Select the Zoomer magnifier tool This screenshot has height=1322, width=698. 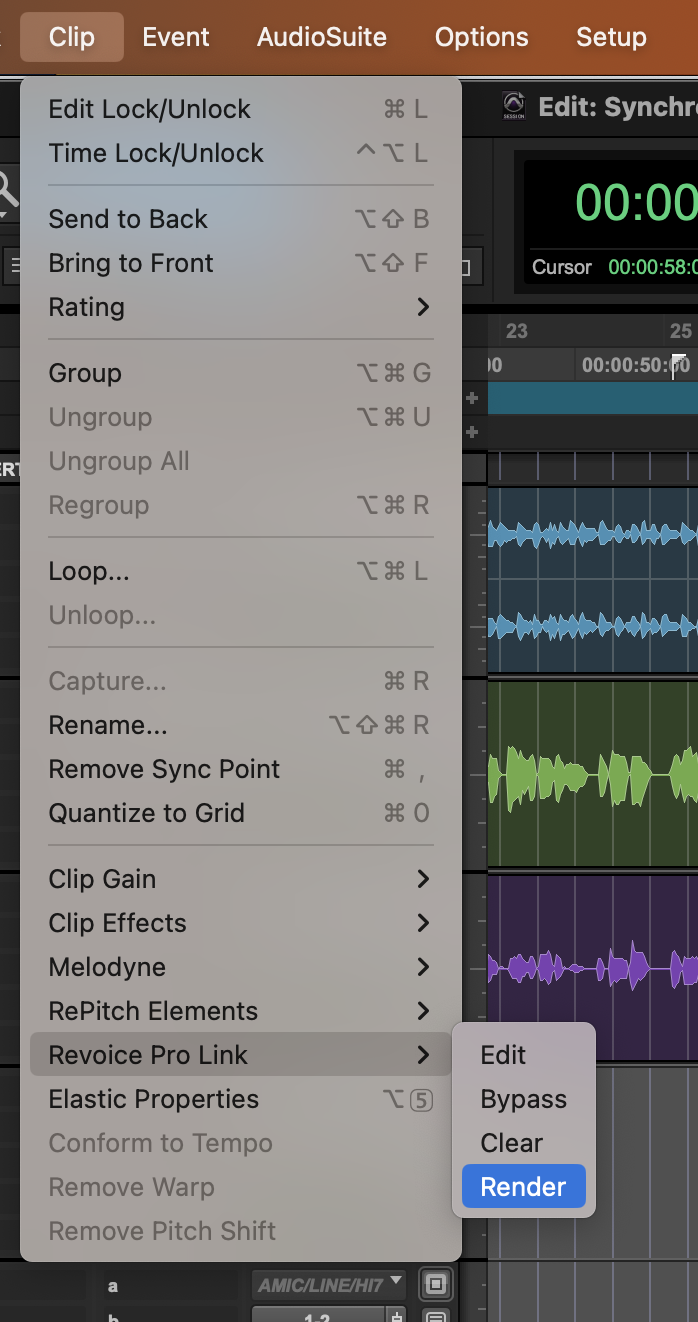[x=8, y=190]
